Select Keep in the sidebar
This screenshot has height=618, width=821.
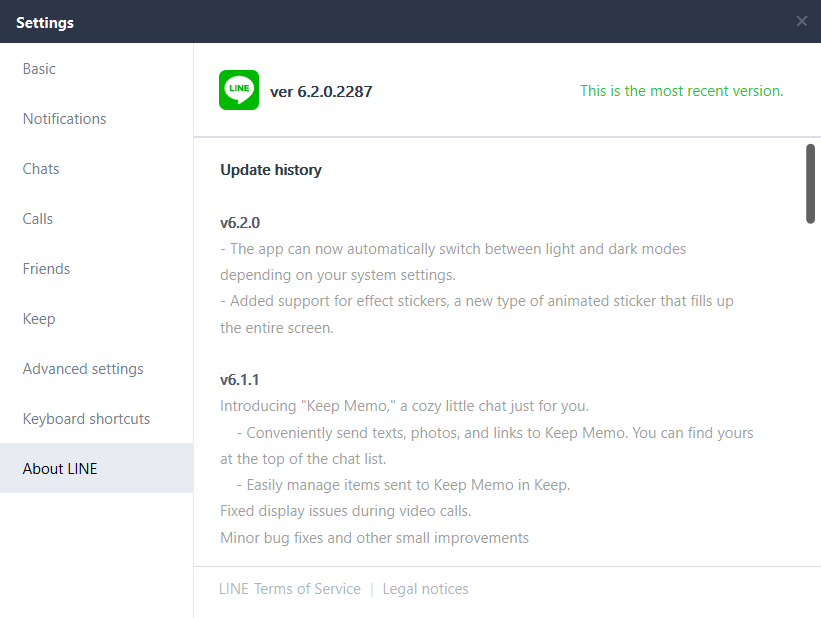[97, 318]
